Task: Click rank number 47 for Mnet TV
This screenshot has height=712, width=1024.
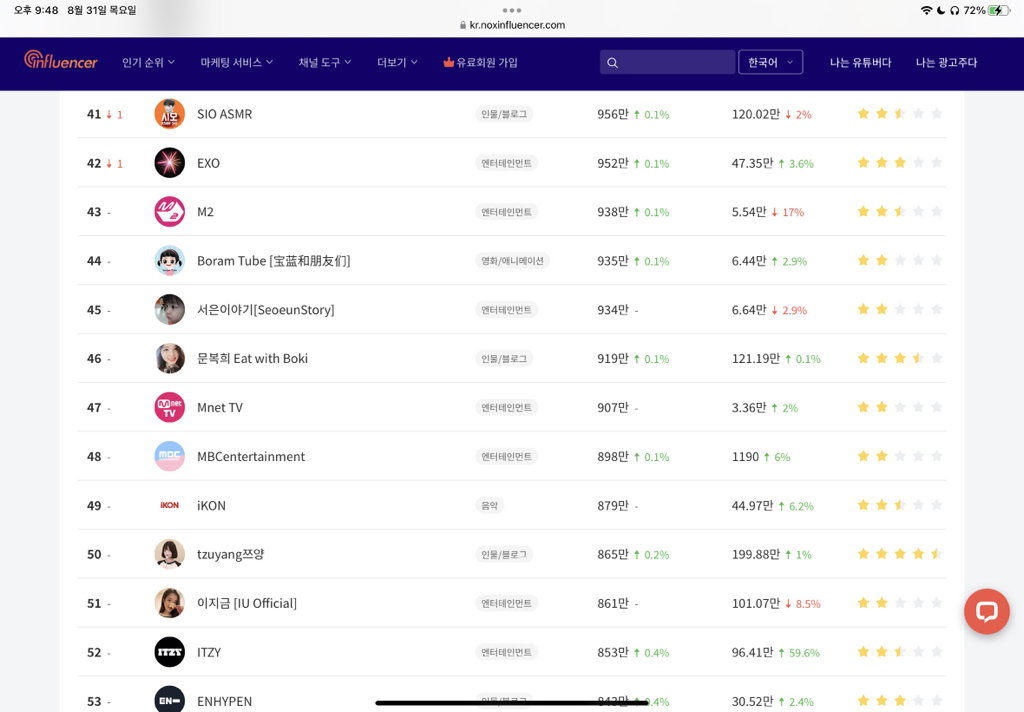Action: pos(94,408)
